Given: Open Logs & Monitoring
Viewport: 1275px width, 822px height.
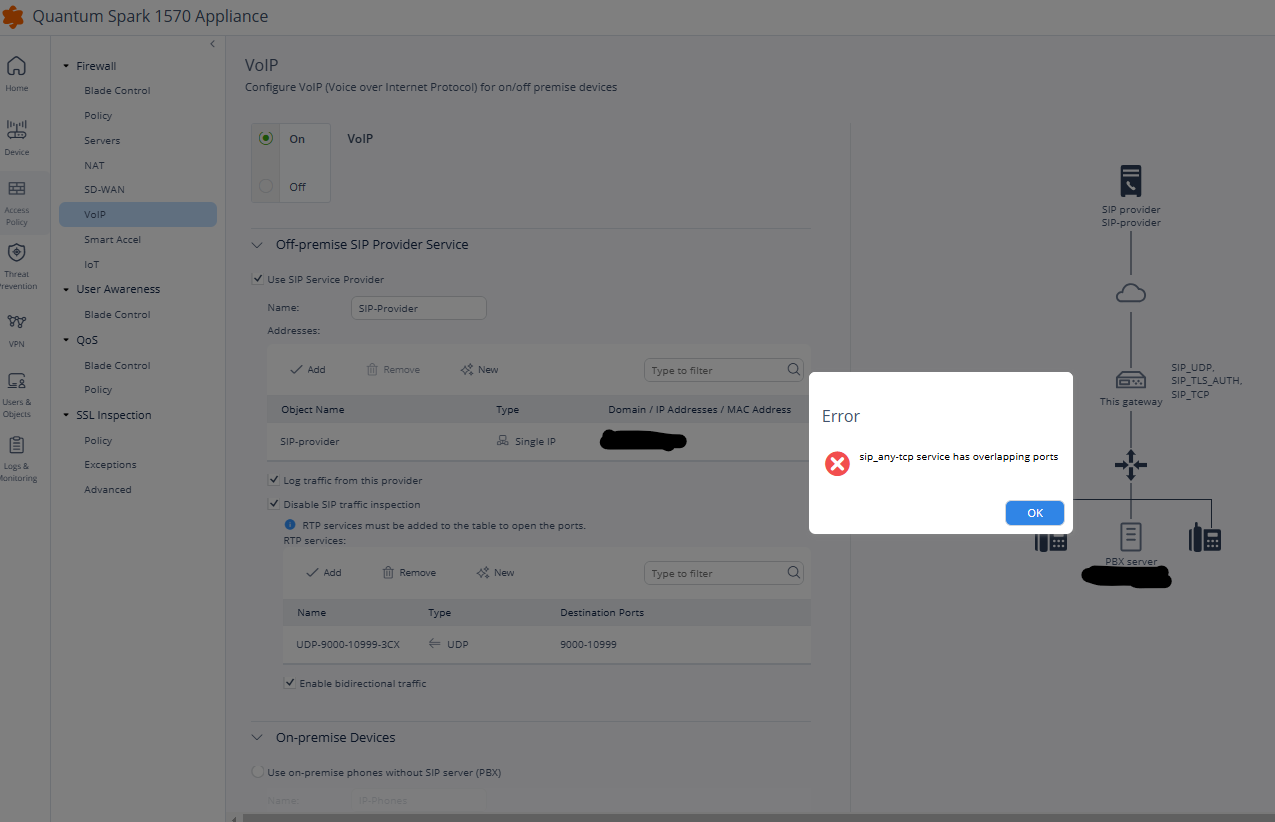Looking at the screenshot, I should tap(16, 455).
